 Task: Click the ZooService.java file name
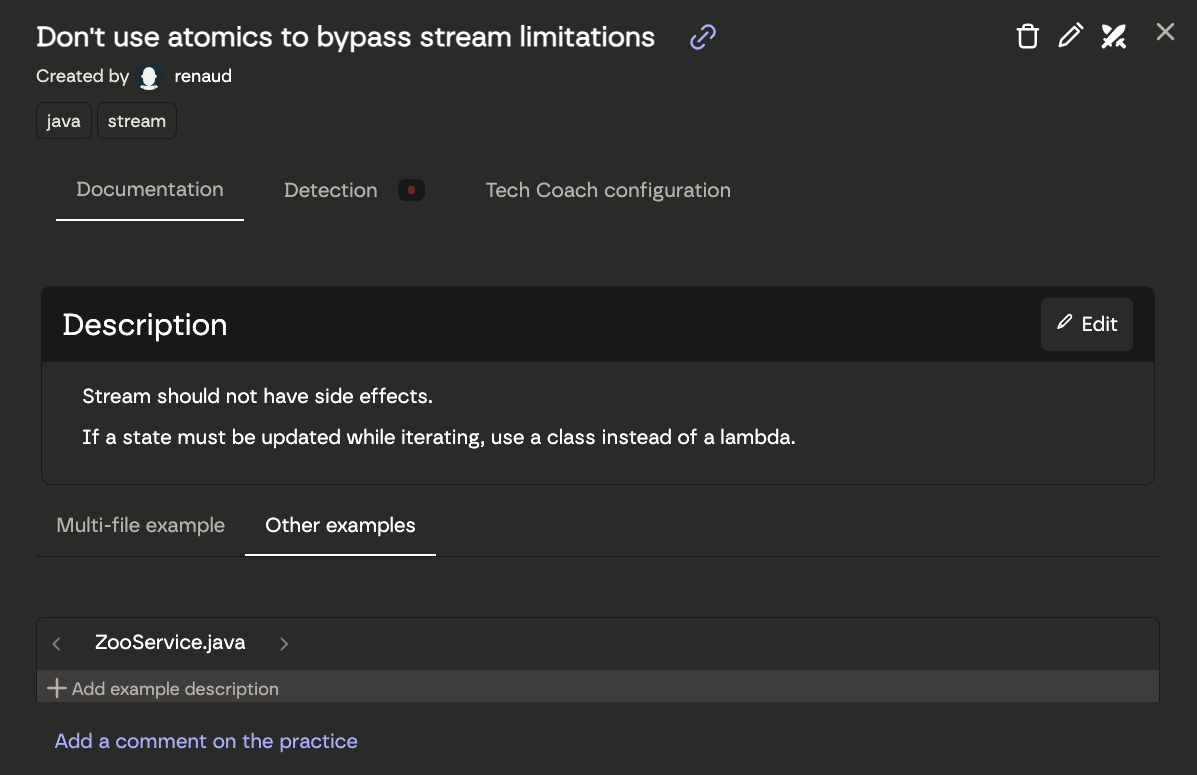[x=170, y=643]
